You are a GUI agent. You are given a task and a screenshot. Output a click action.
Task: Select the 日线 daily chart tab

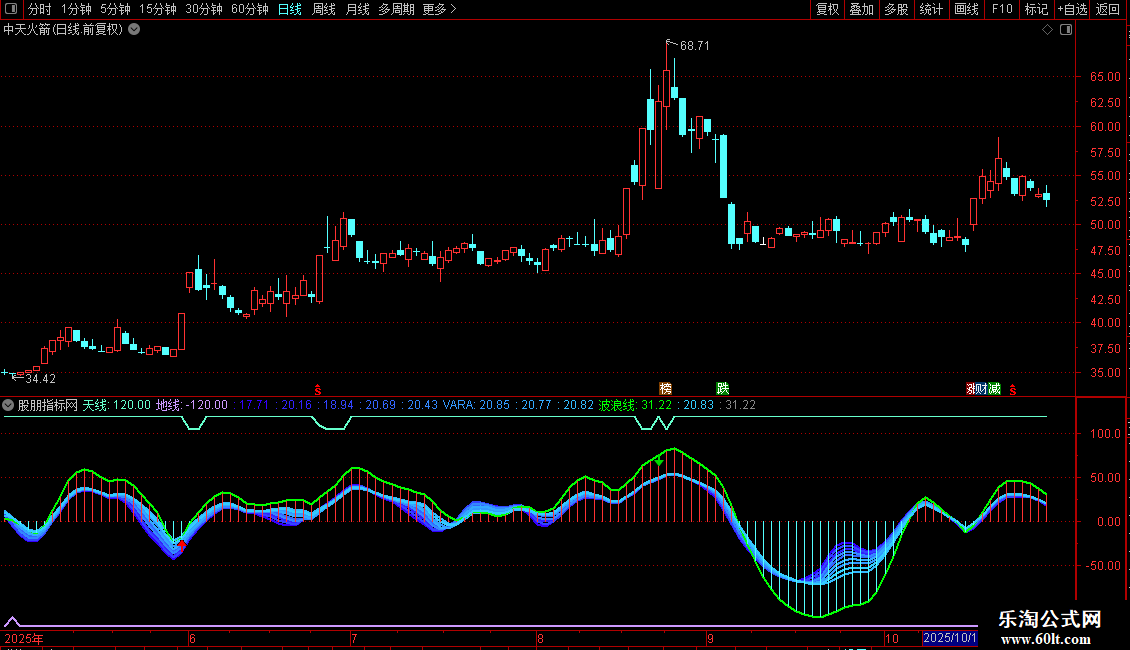[x=290, y=10]
